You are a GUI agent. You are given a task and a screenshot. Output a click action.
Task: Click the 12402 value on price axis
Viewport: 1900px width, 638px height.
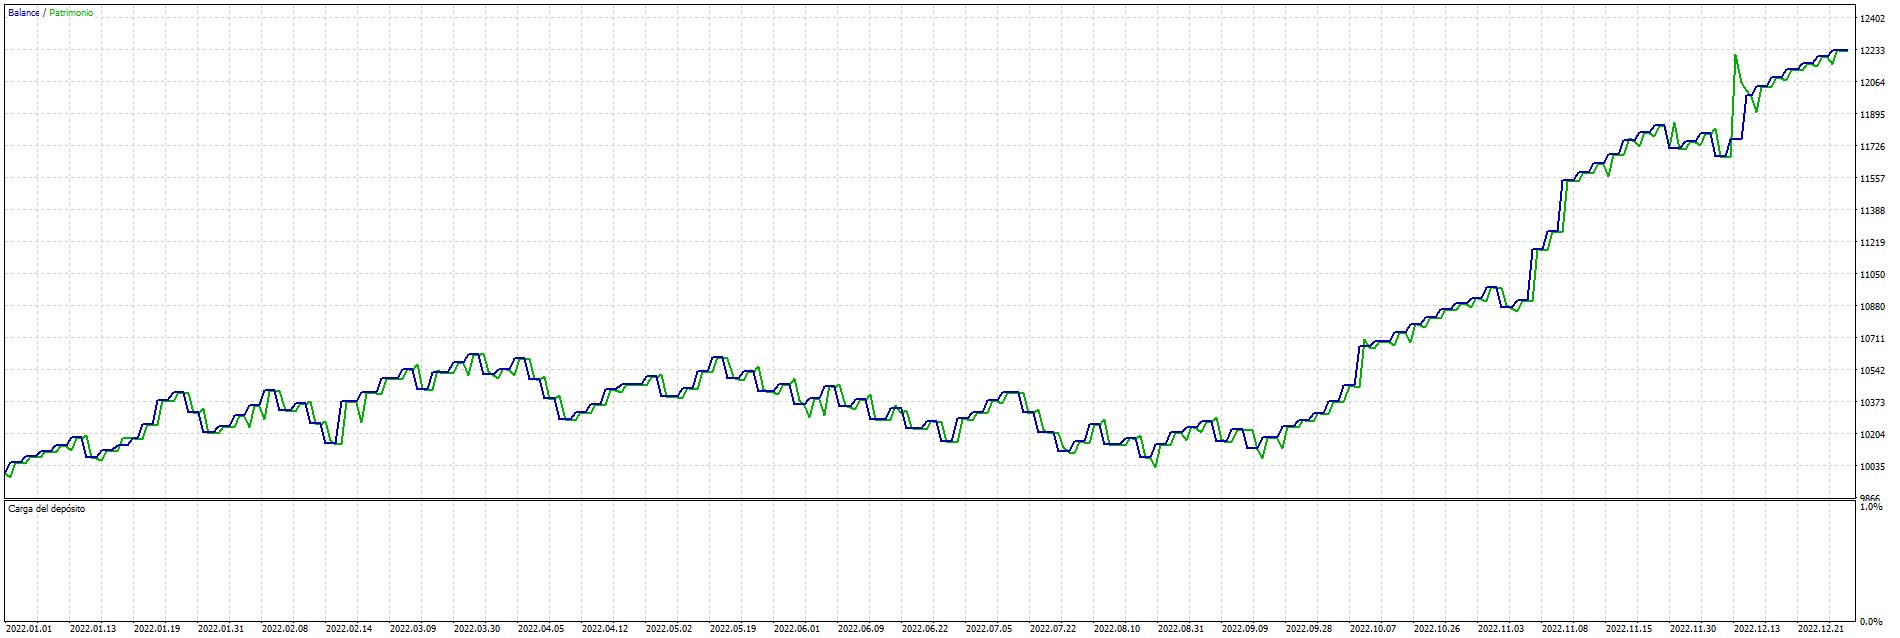click(1872, 18)
